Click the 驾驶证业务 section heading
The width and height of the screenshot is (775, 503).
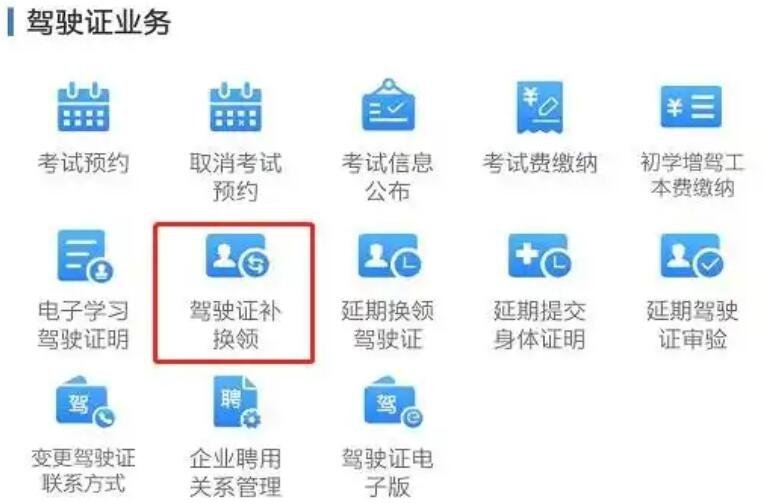point(98,23)
